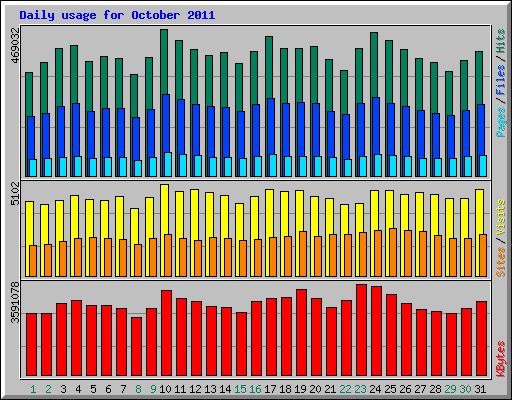
Task: Select the tallest green Hits bar for day 10
Action: 164,62
